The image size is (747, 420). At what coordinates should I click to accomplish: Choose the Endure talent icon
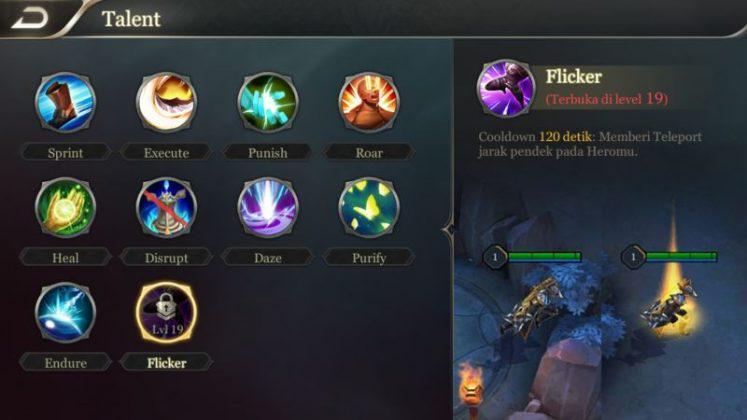tap(65, 313)
